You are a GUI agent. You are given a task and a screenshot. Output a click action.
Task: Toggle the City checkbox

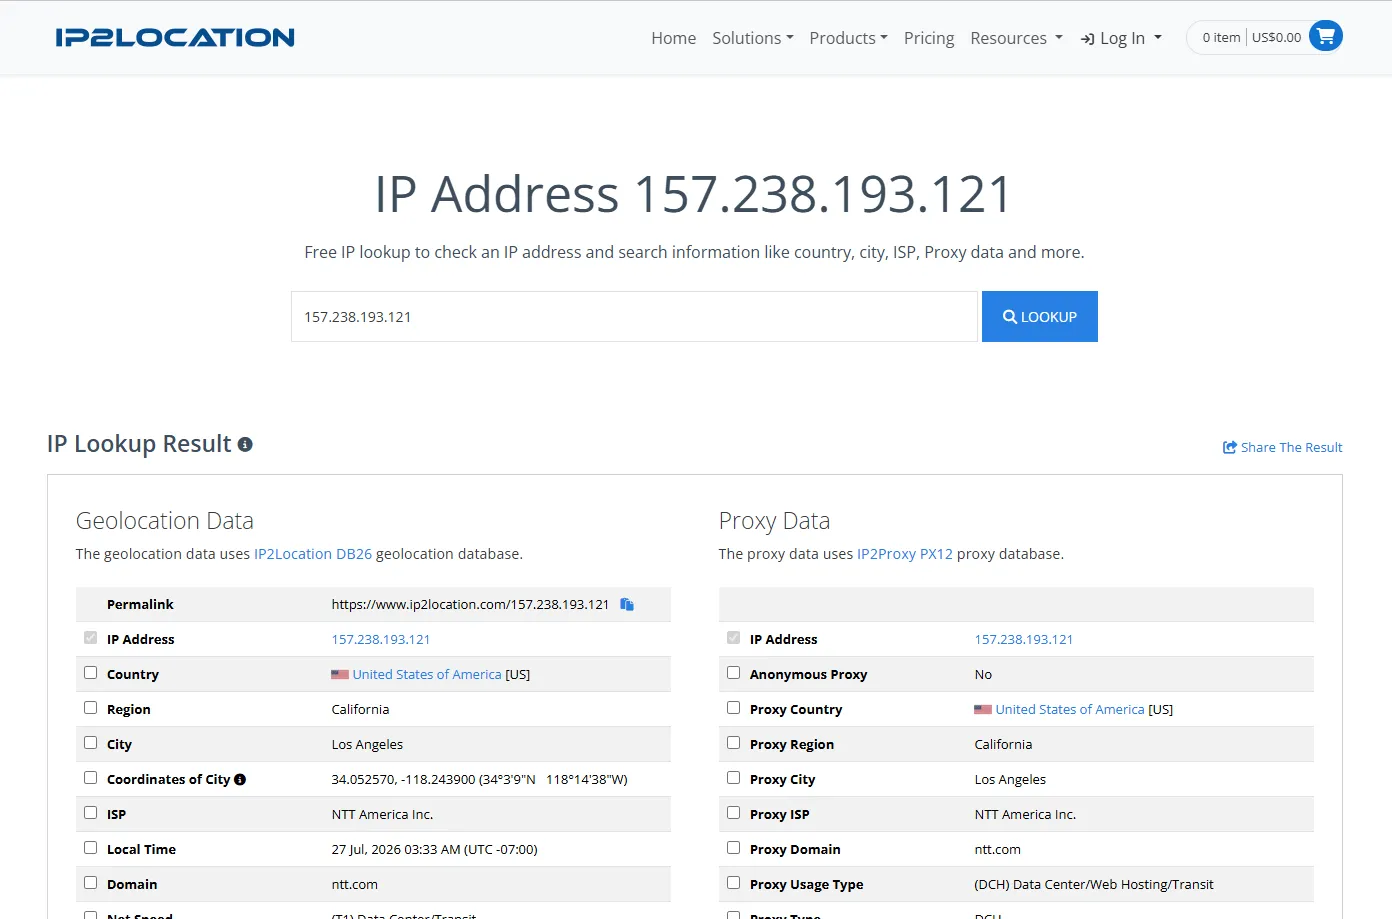pyautogui.click(x=91, y=743)
